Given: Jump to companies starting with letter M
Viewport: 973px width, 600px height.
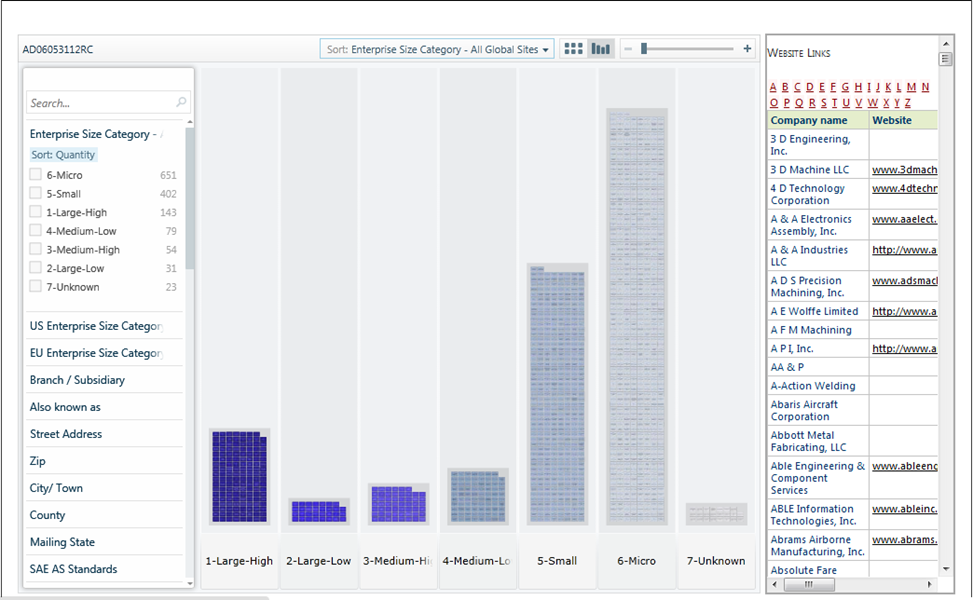Looking at the screenshot, I should [910, 87].
